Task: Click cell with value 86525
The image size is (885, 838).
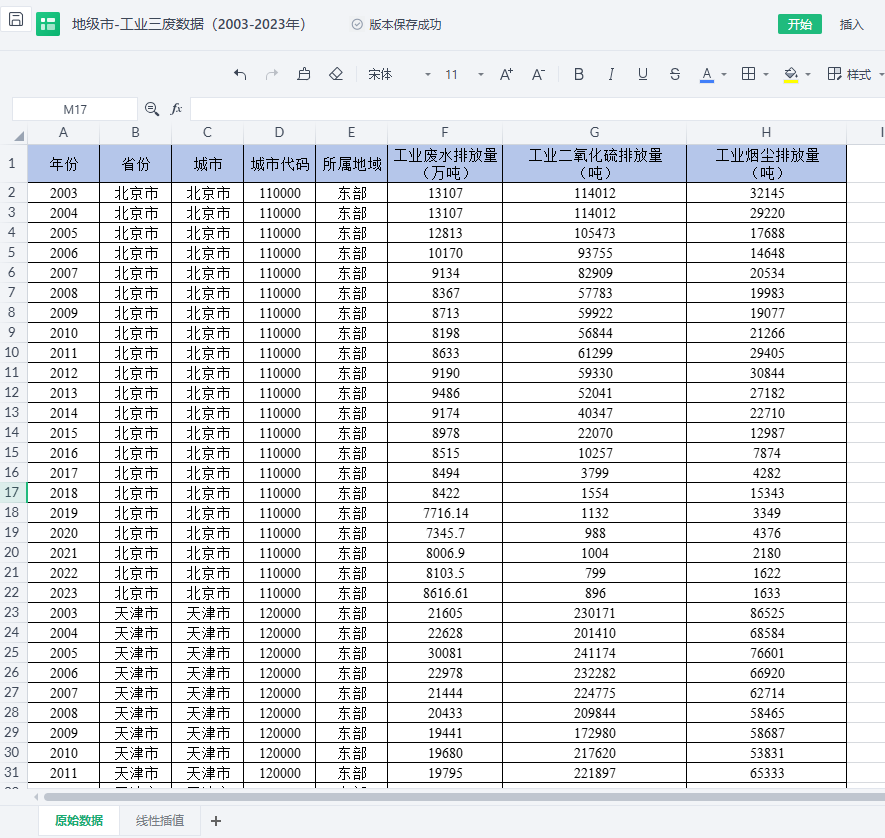Action: pos(766,613)
